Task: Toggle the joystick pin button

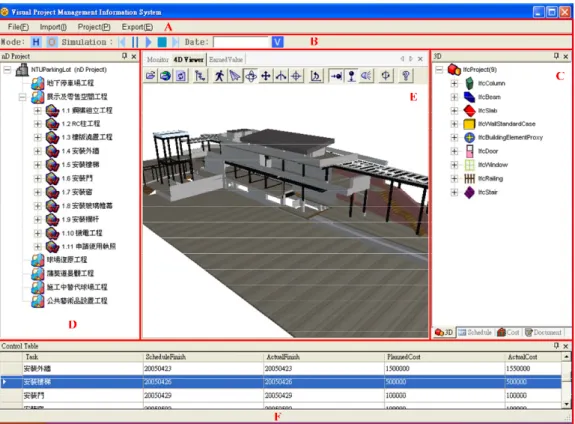Action: (351, 76)
